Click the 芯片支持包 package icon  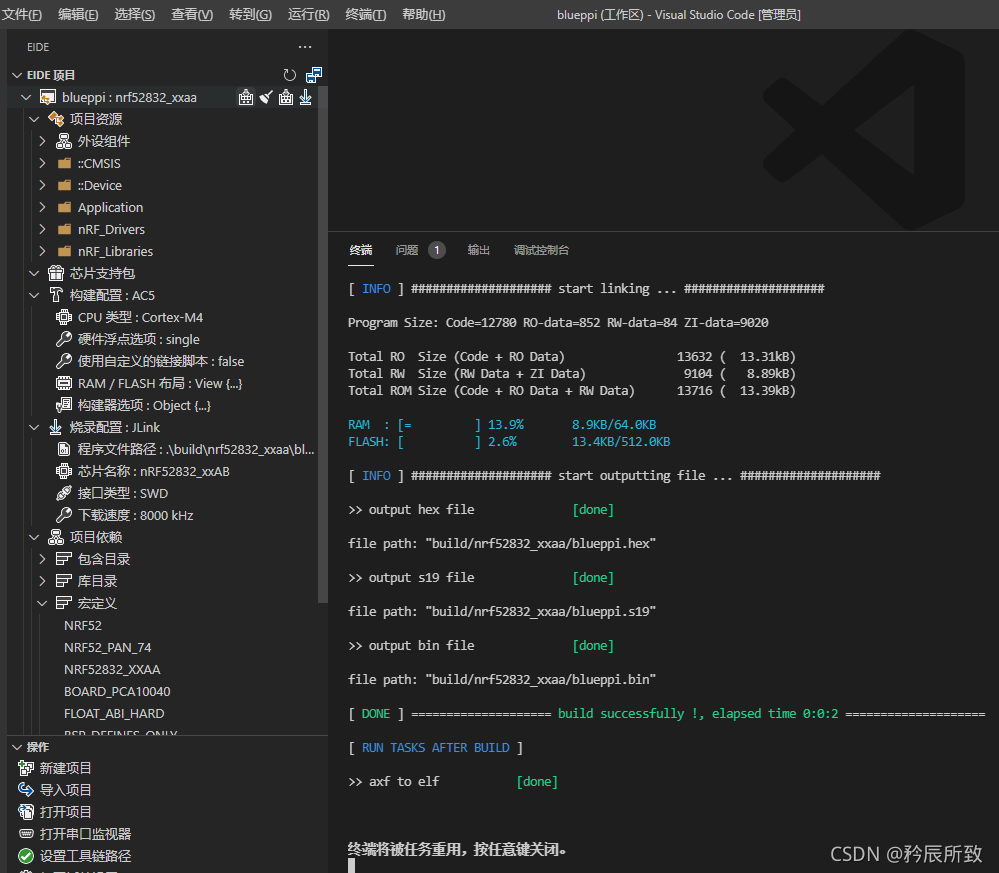[56, 273]
